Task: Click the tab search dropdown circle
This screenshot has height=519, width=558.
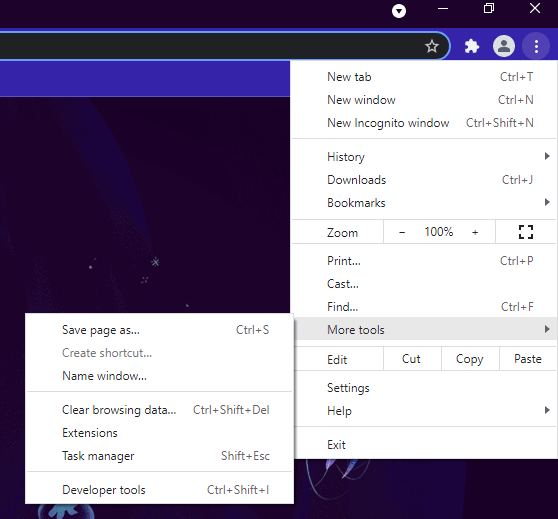Action: tap(399, 11)
